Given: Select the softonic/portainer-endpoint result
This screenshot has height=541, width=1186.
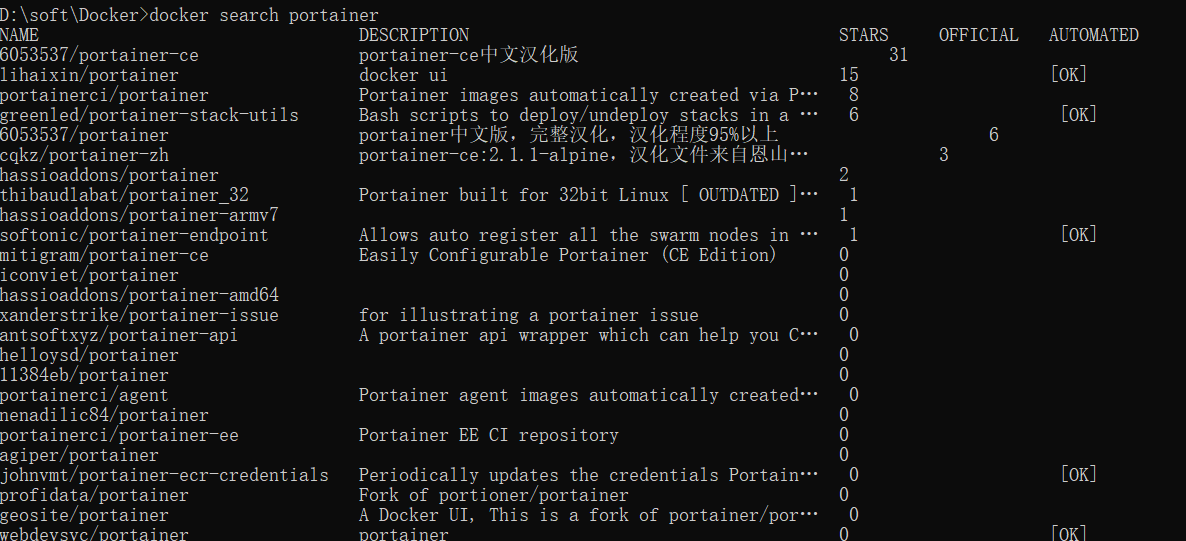Looking at the screenshot, I should [x=134, y=235].
